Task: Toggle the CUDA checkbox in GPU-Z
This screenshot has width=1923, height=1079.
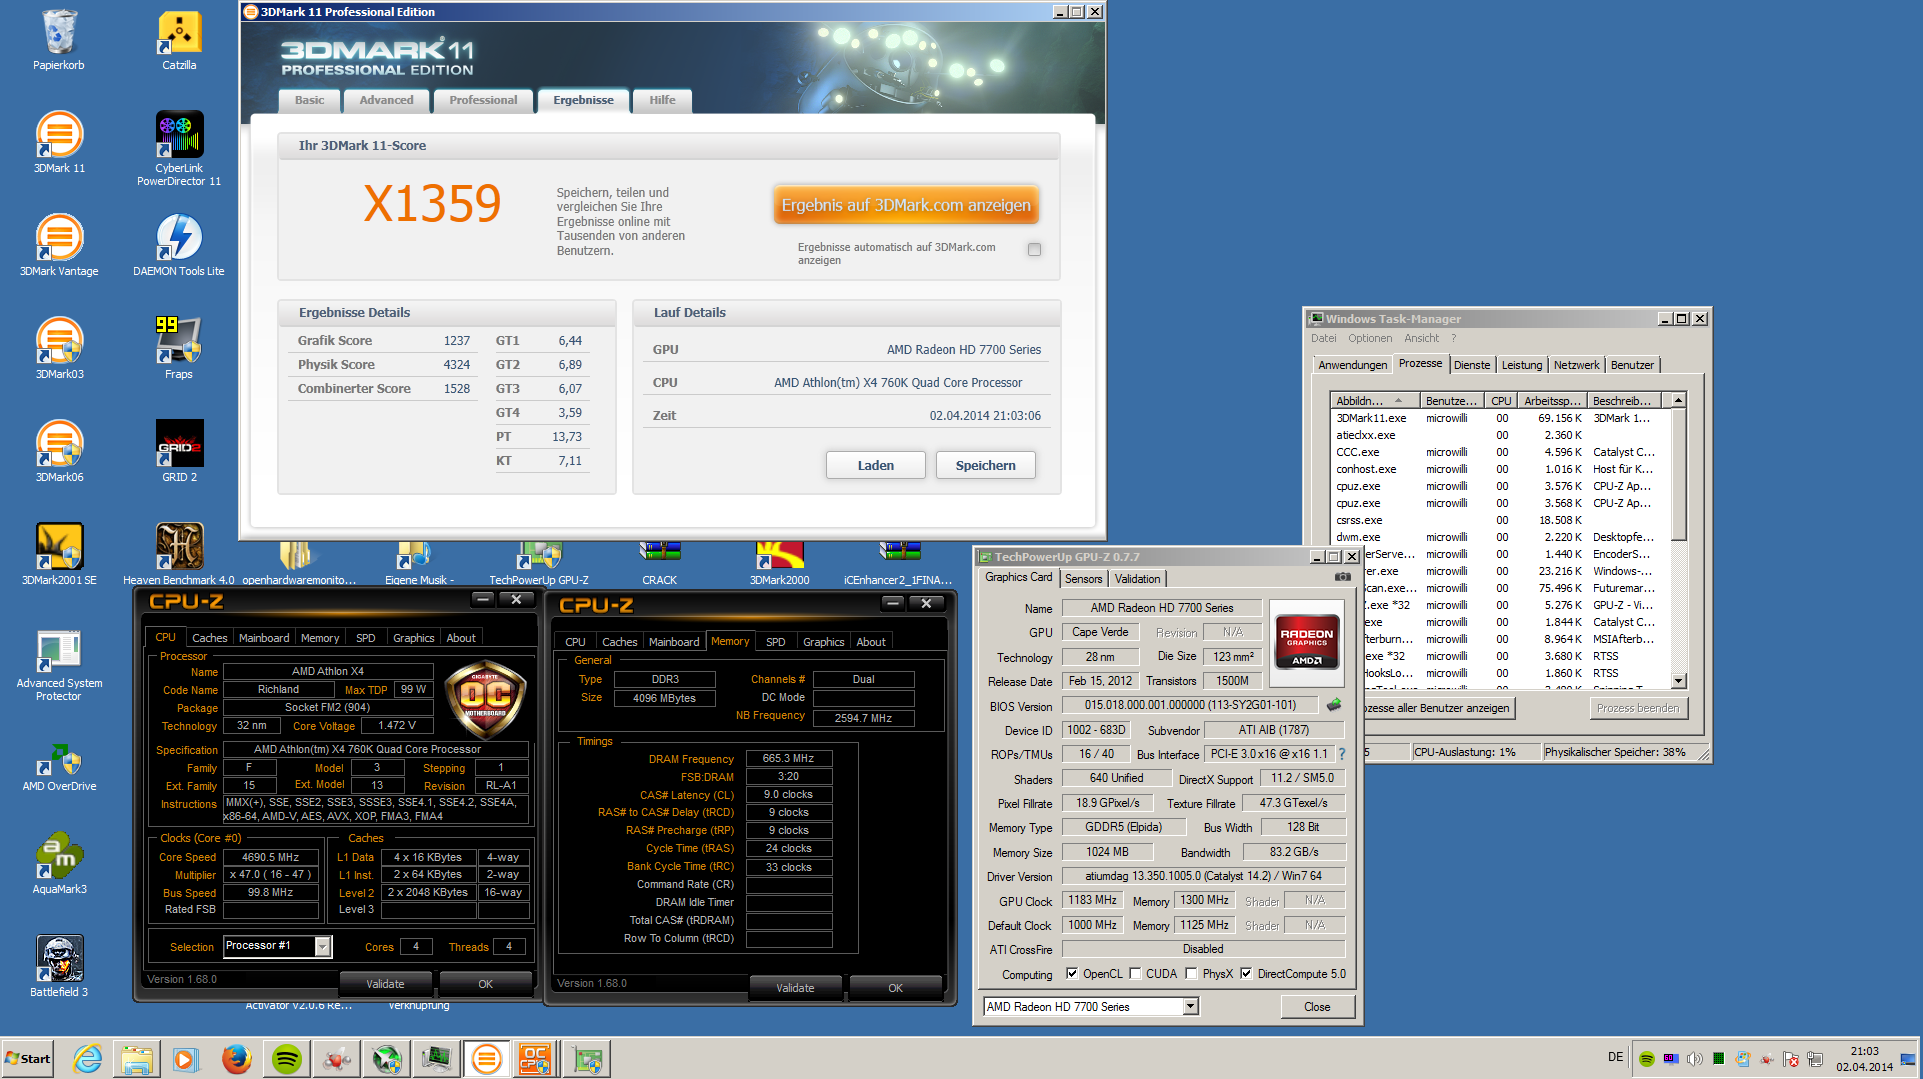Action: point(1135,974)
